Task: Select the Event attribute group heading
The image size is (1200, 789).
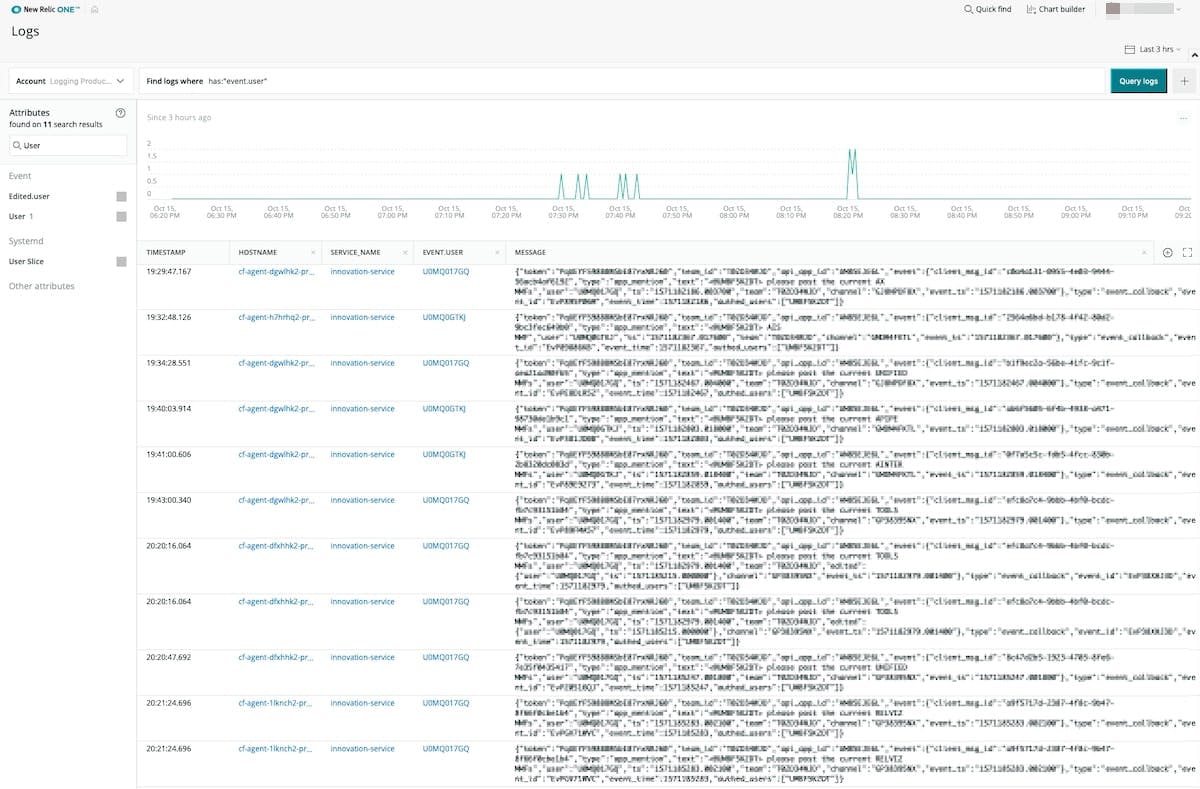Action: pos(20,176)
